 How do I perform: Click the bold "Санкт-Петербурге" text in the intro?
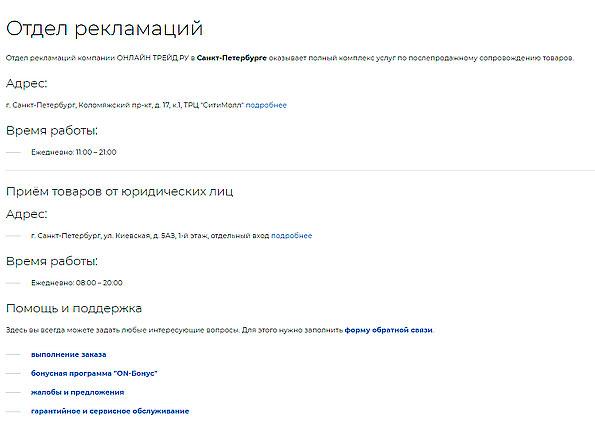[x=231, y=58]
